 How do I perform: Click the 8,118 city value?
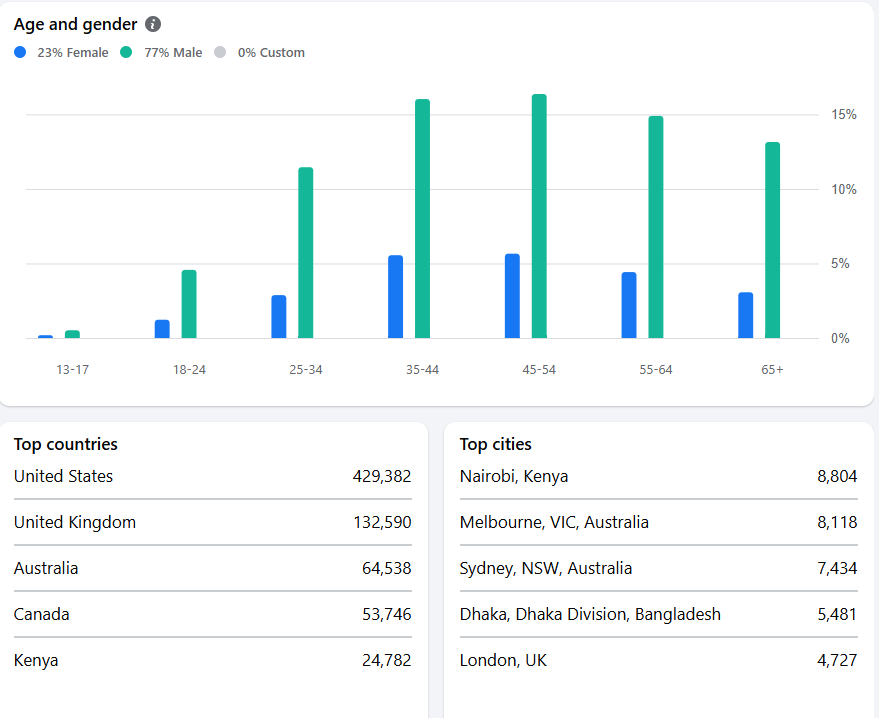coord(837,522)
